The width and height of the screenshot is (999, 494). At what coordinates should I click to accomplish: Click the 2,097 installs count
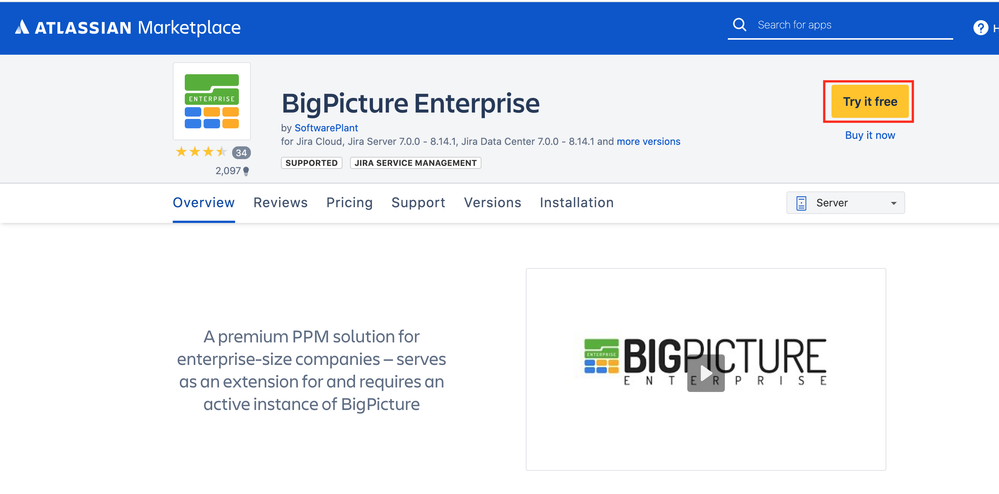[228, 171]
